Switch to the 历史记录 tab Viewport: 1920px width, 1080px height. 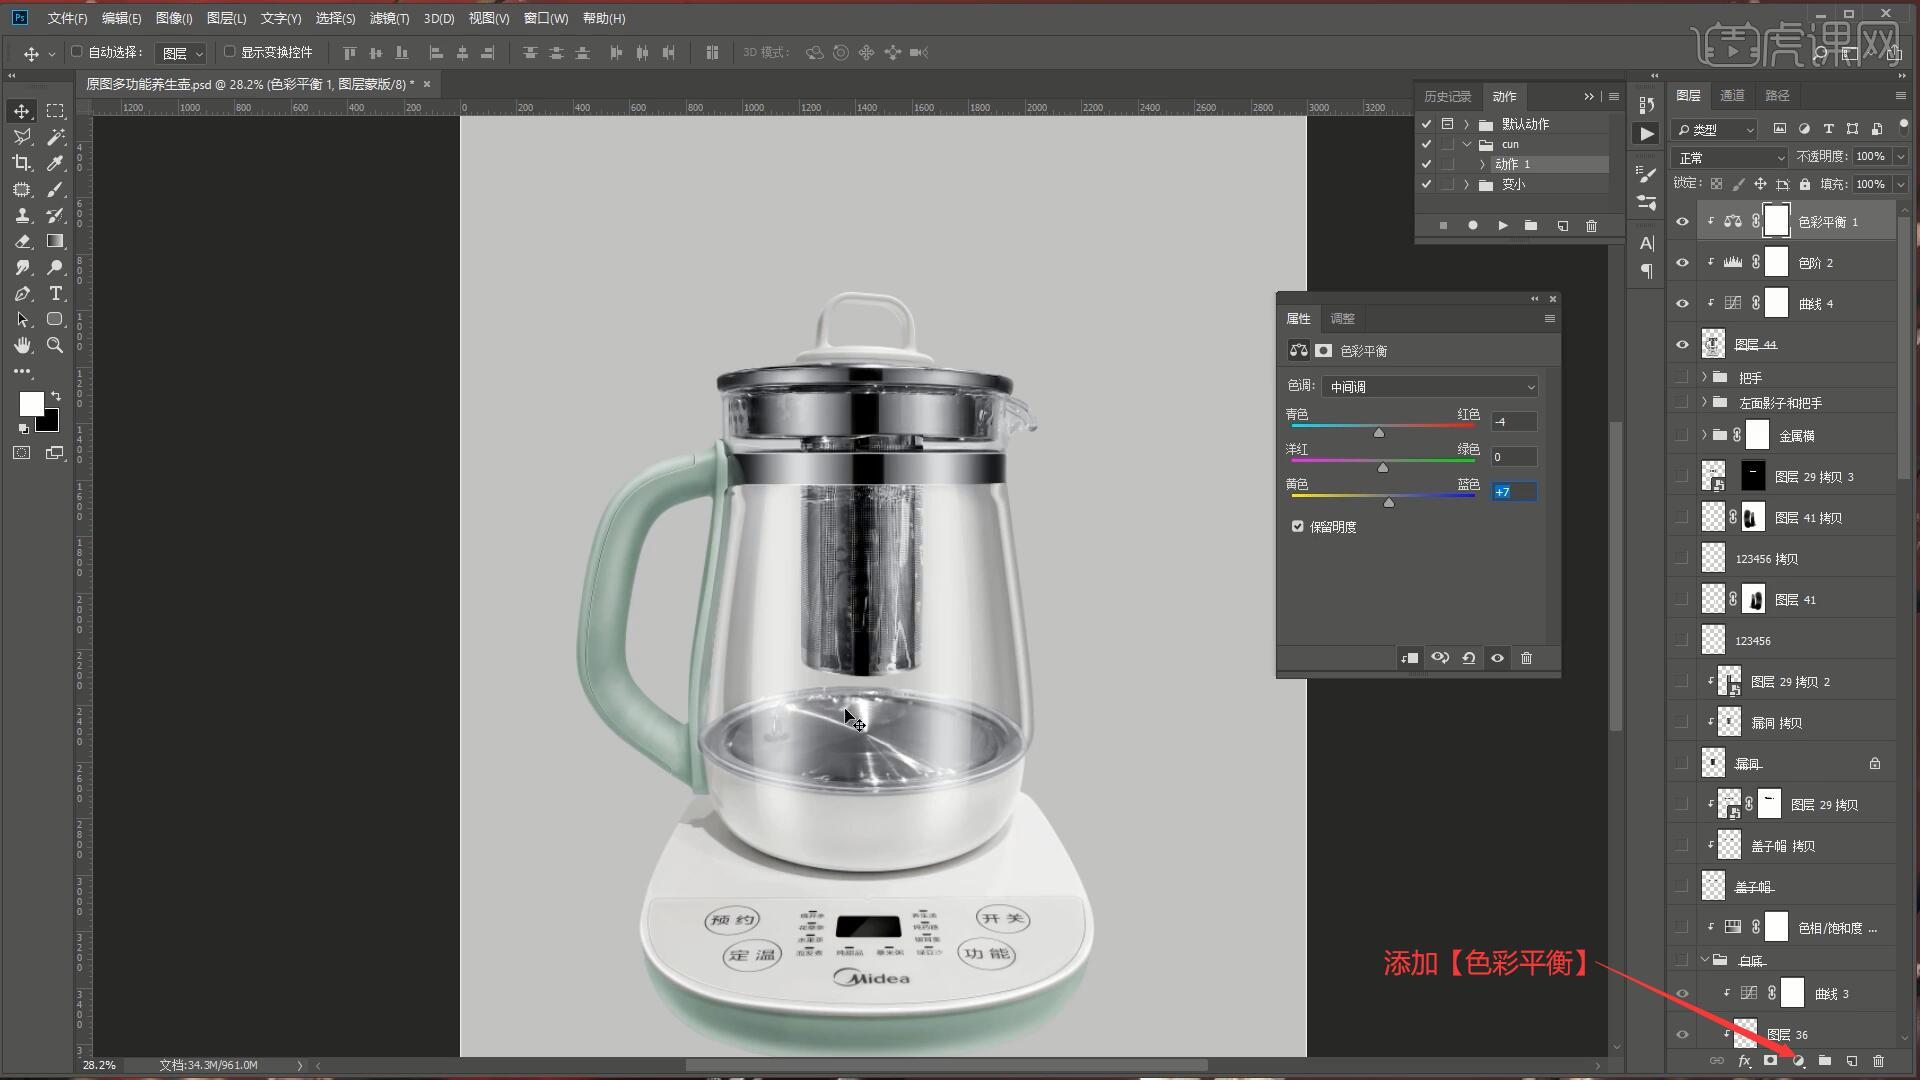tap(1447, 96)
